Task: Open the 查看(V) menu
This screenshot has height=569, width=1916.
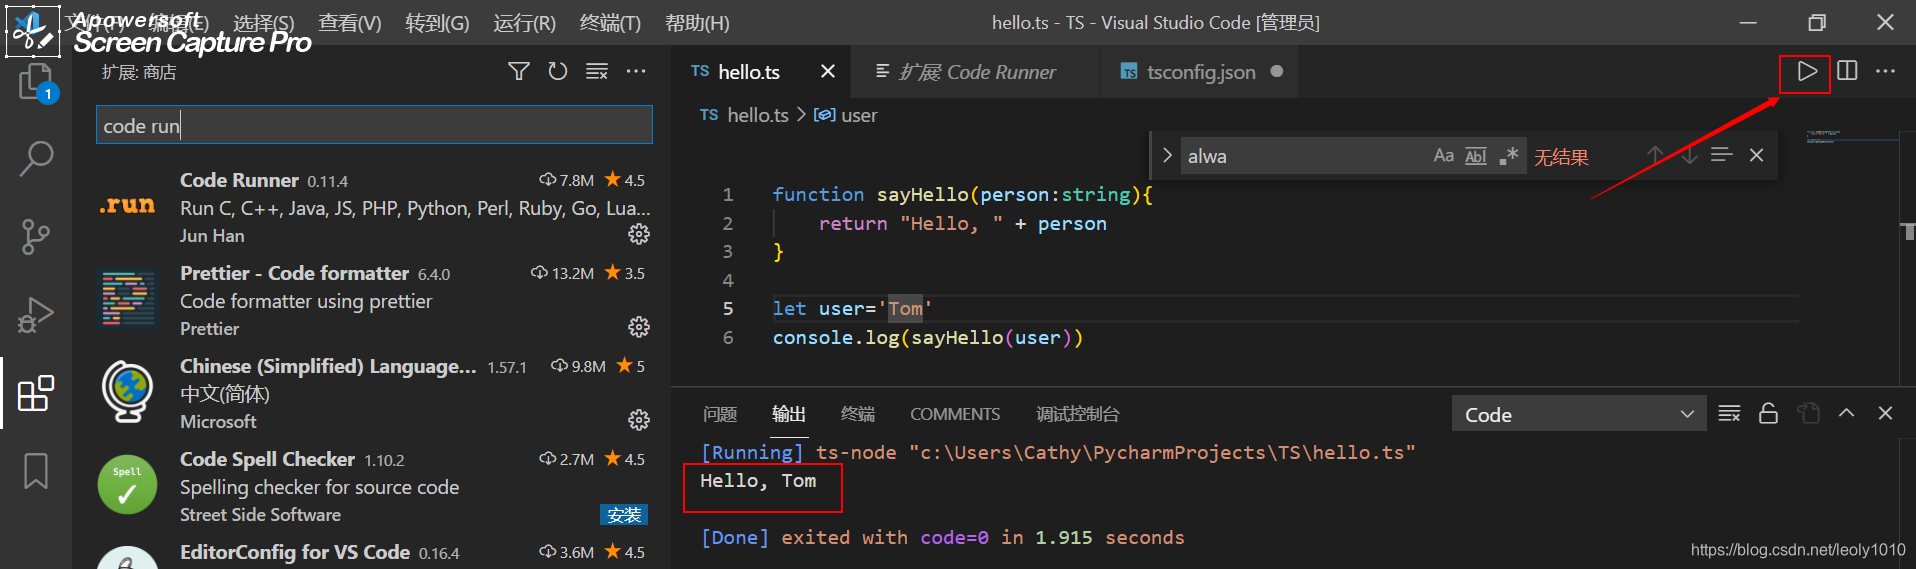Action: click(x=350, y=22)
